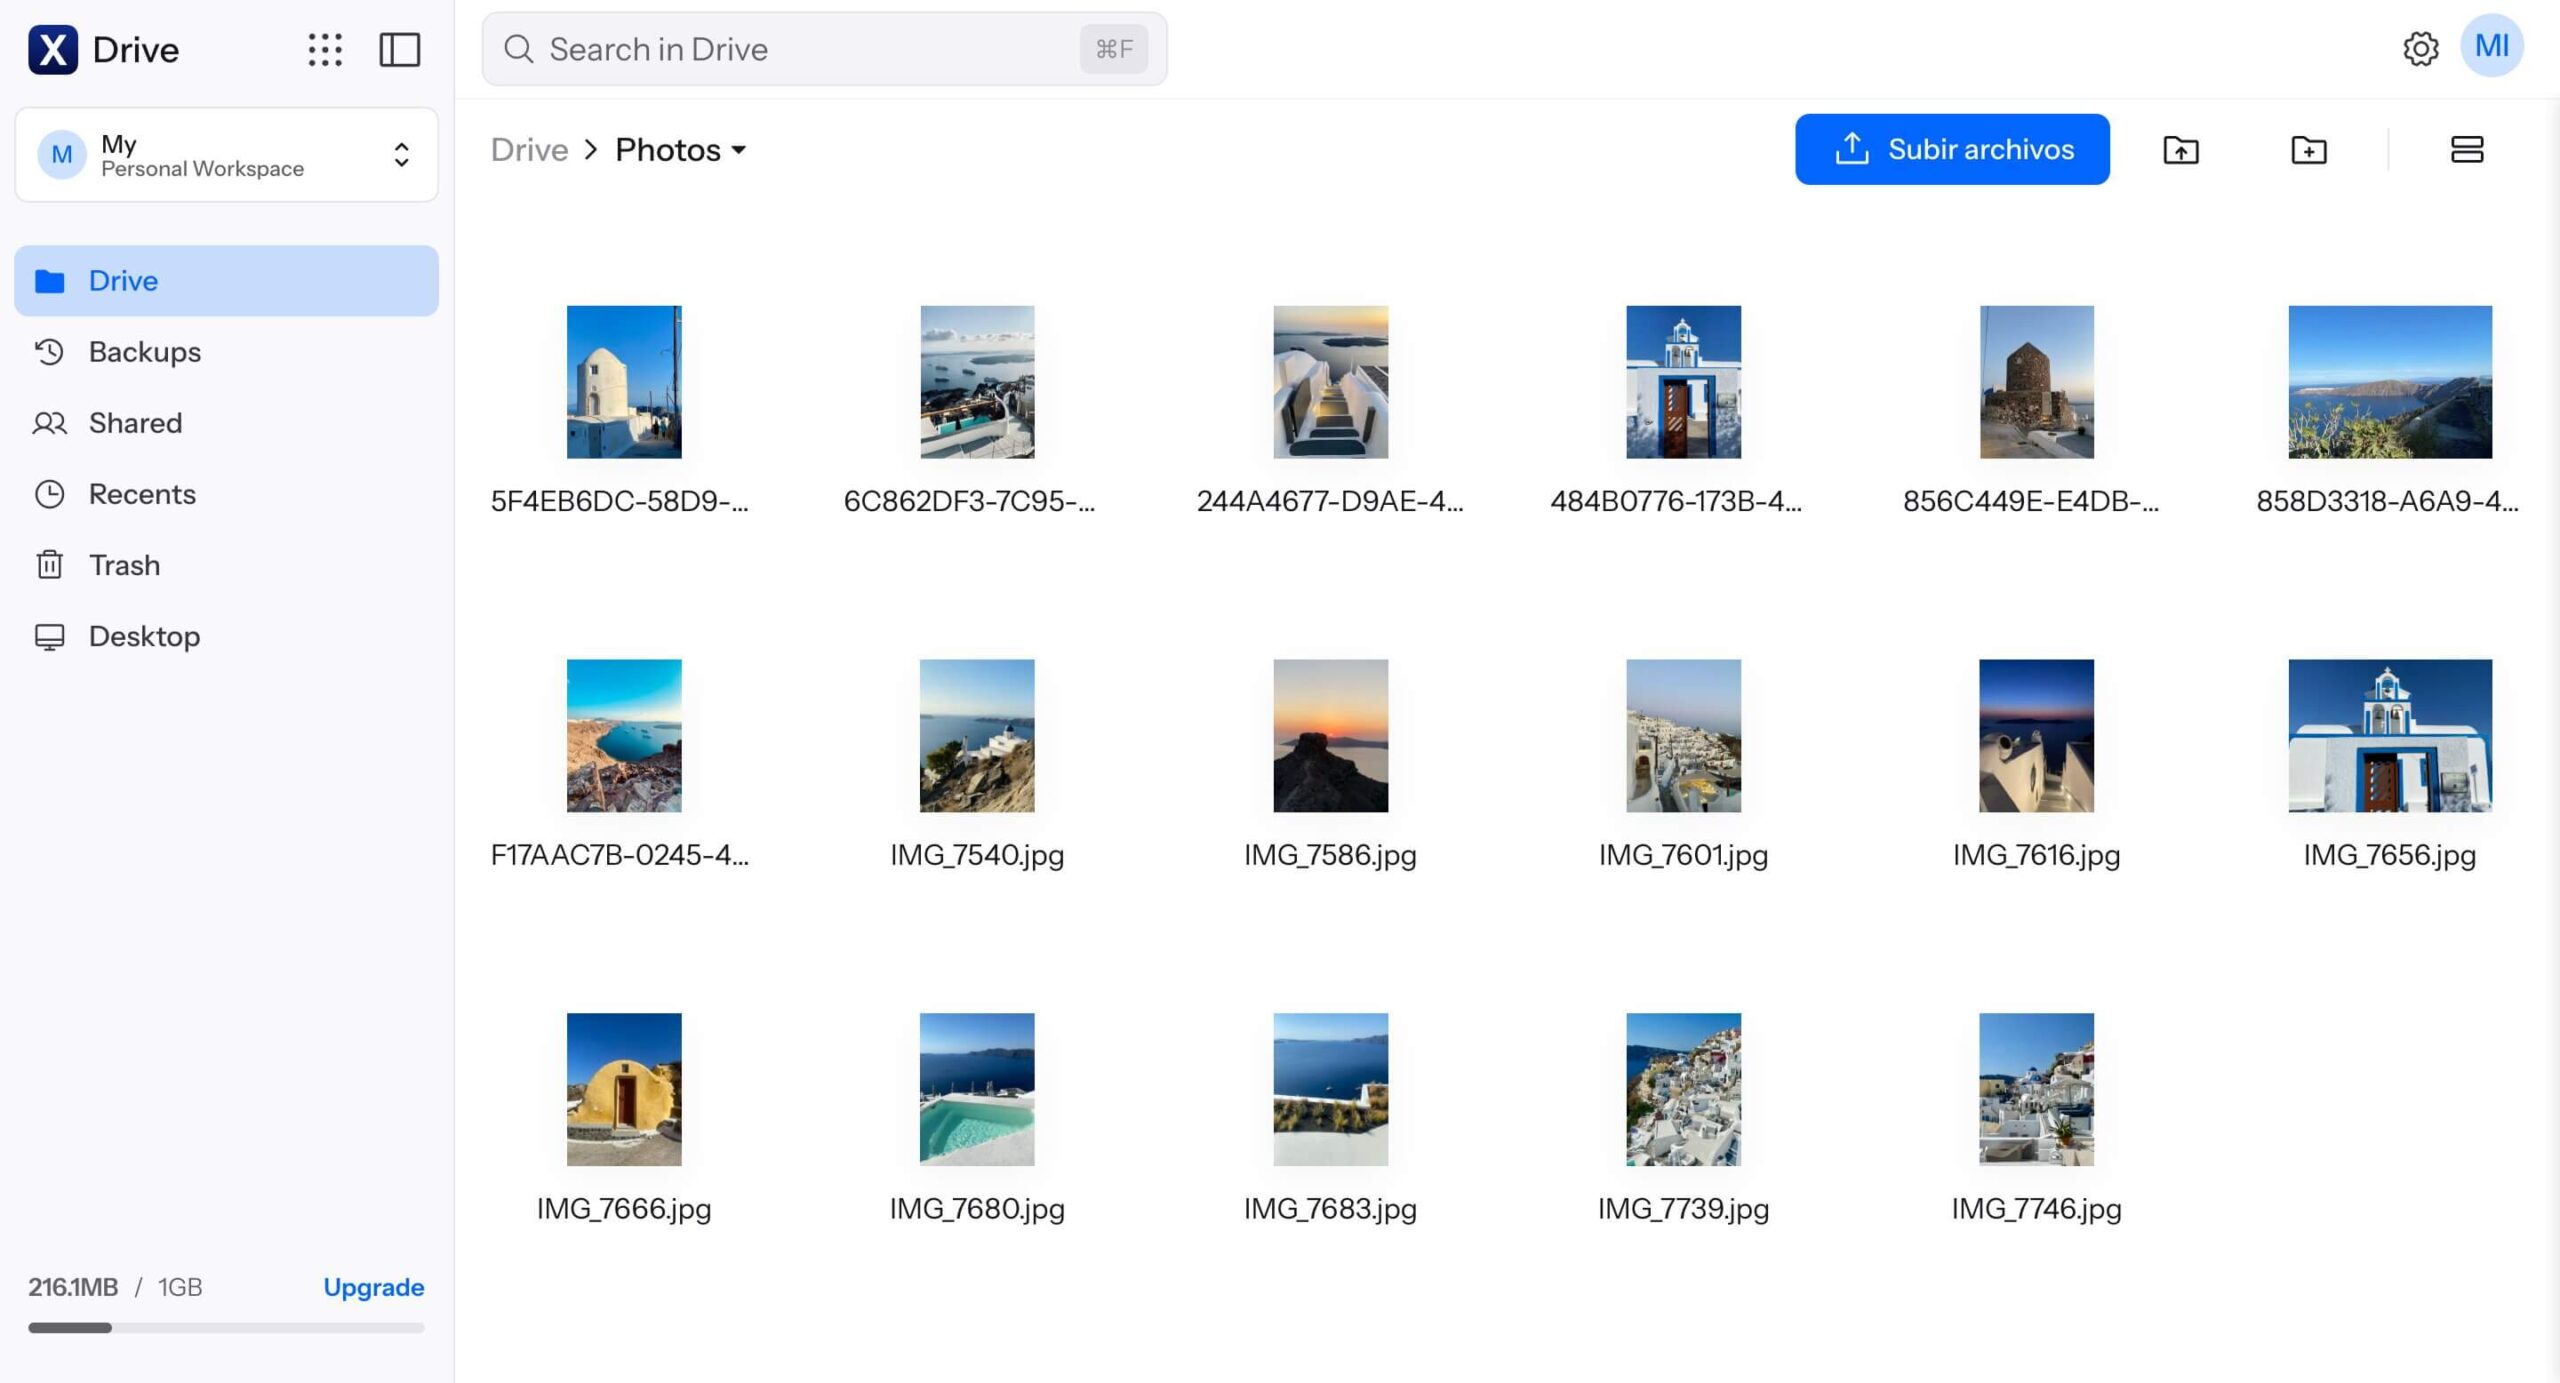Focus the Search in Drive field
Screen dimensions: 2560x1383
800,49
